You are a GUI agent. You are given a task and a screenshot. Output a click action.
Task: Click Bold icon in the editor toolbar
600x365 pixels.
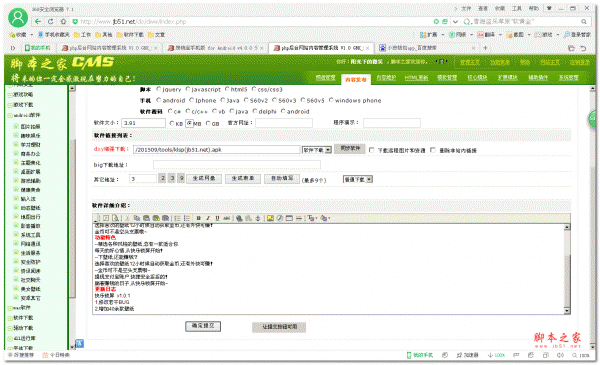(198, 218)
